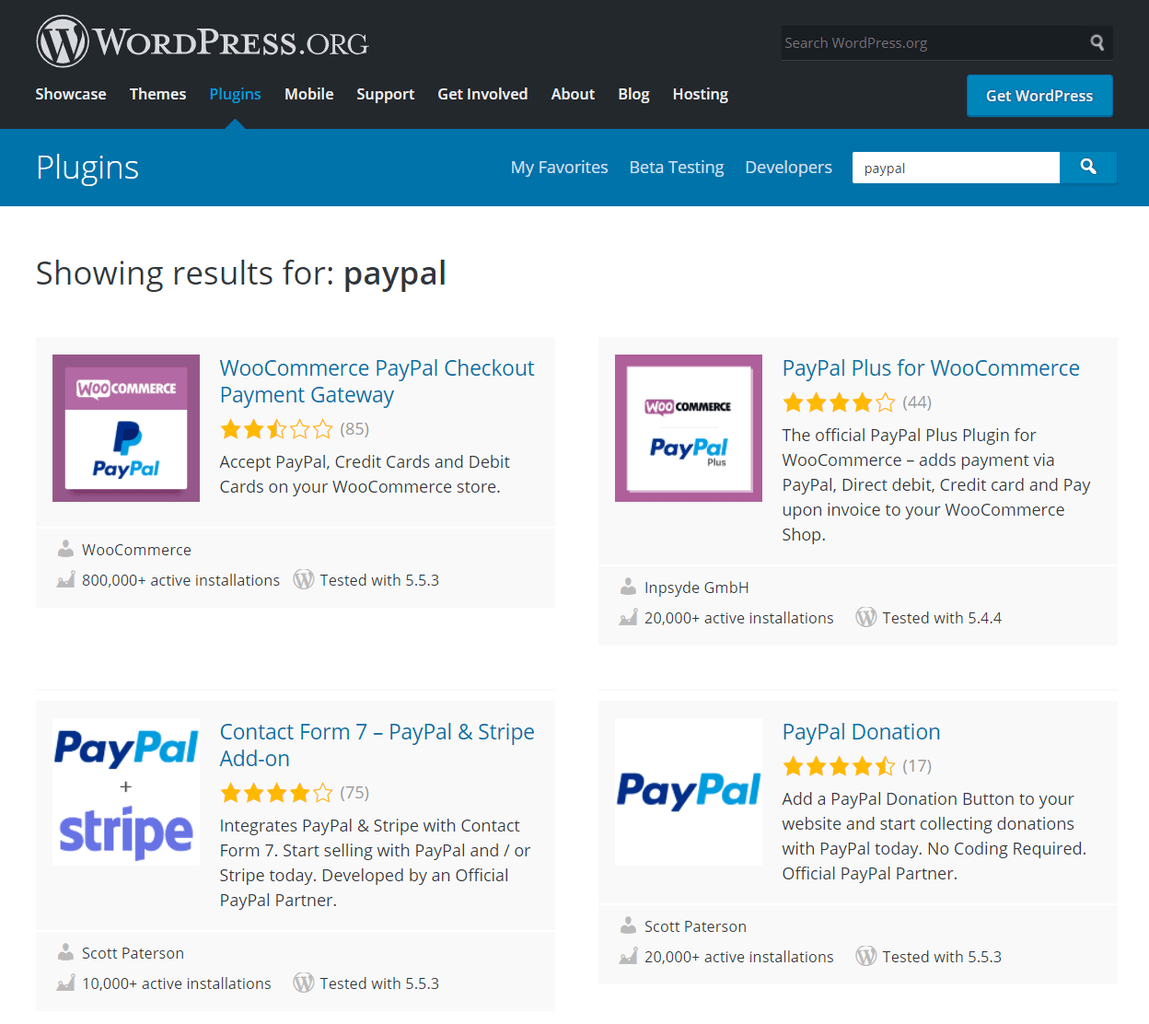Click the person icon next to Scott Paterson
This screenshot has height=1024, width=1149.
coord(65,953)
